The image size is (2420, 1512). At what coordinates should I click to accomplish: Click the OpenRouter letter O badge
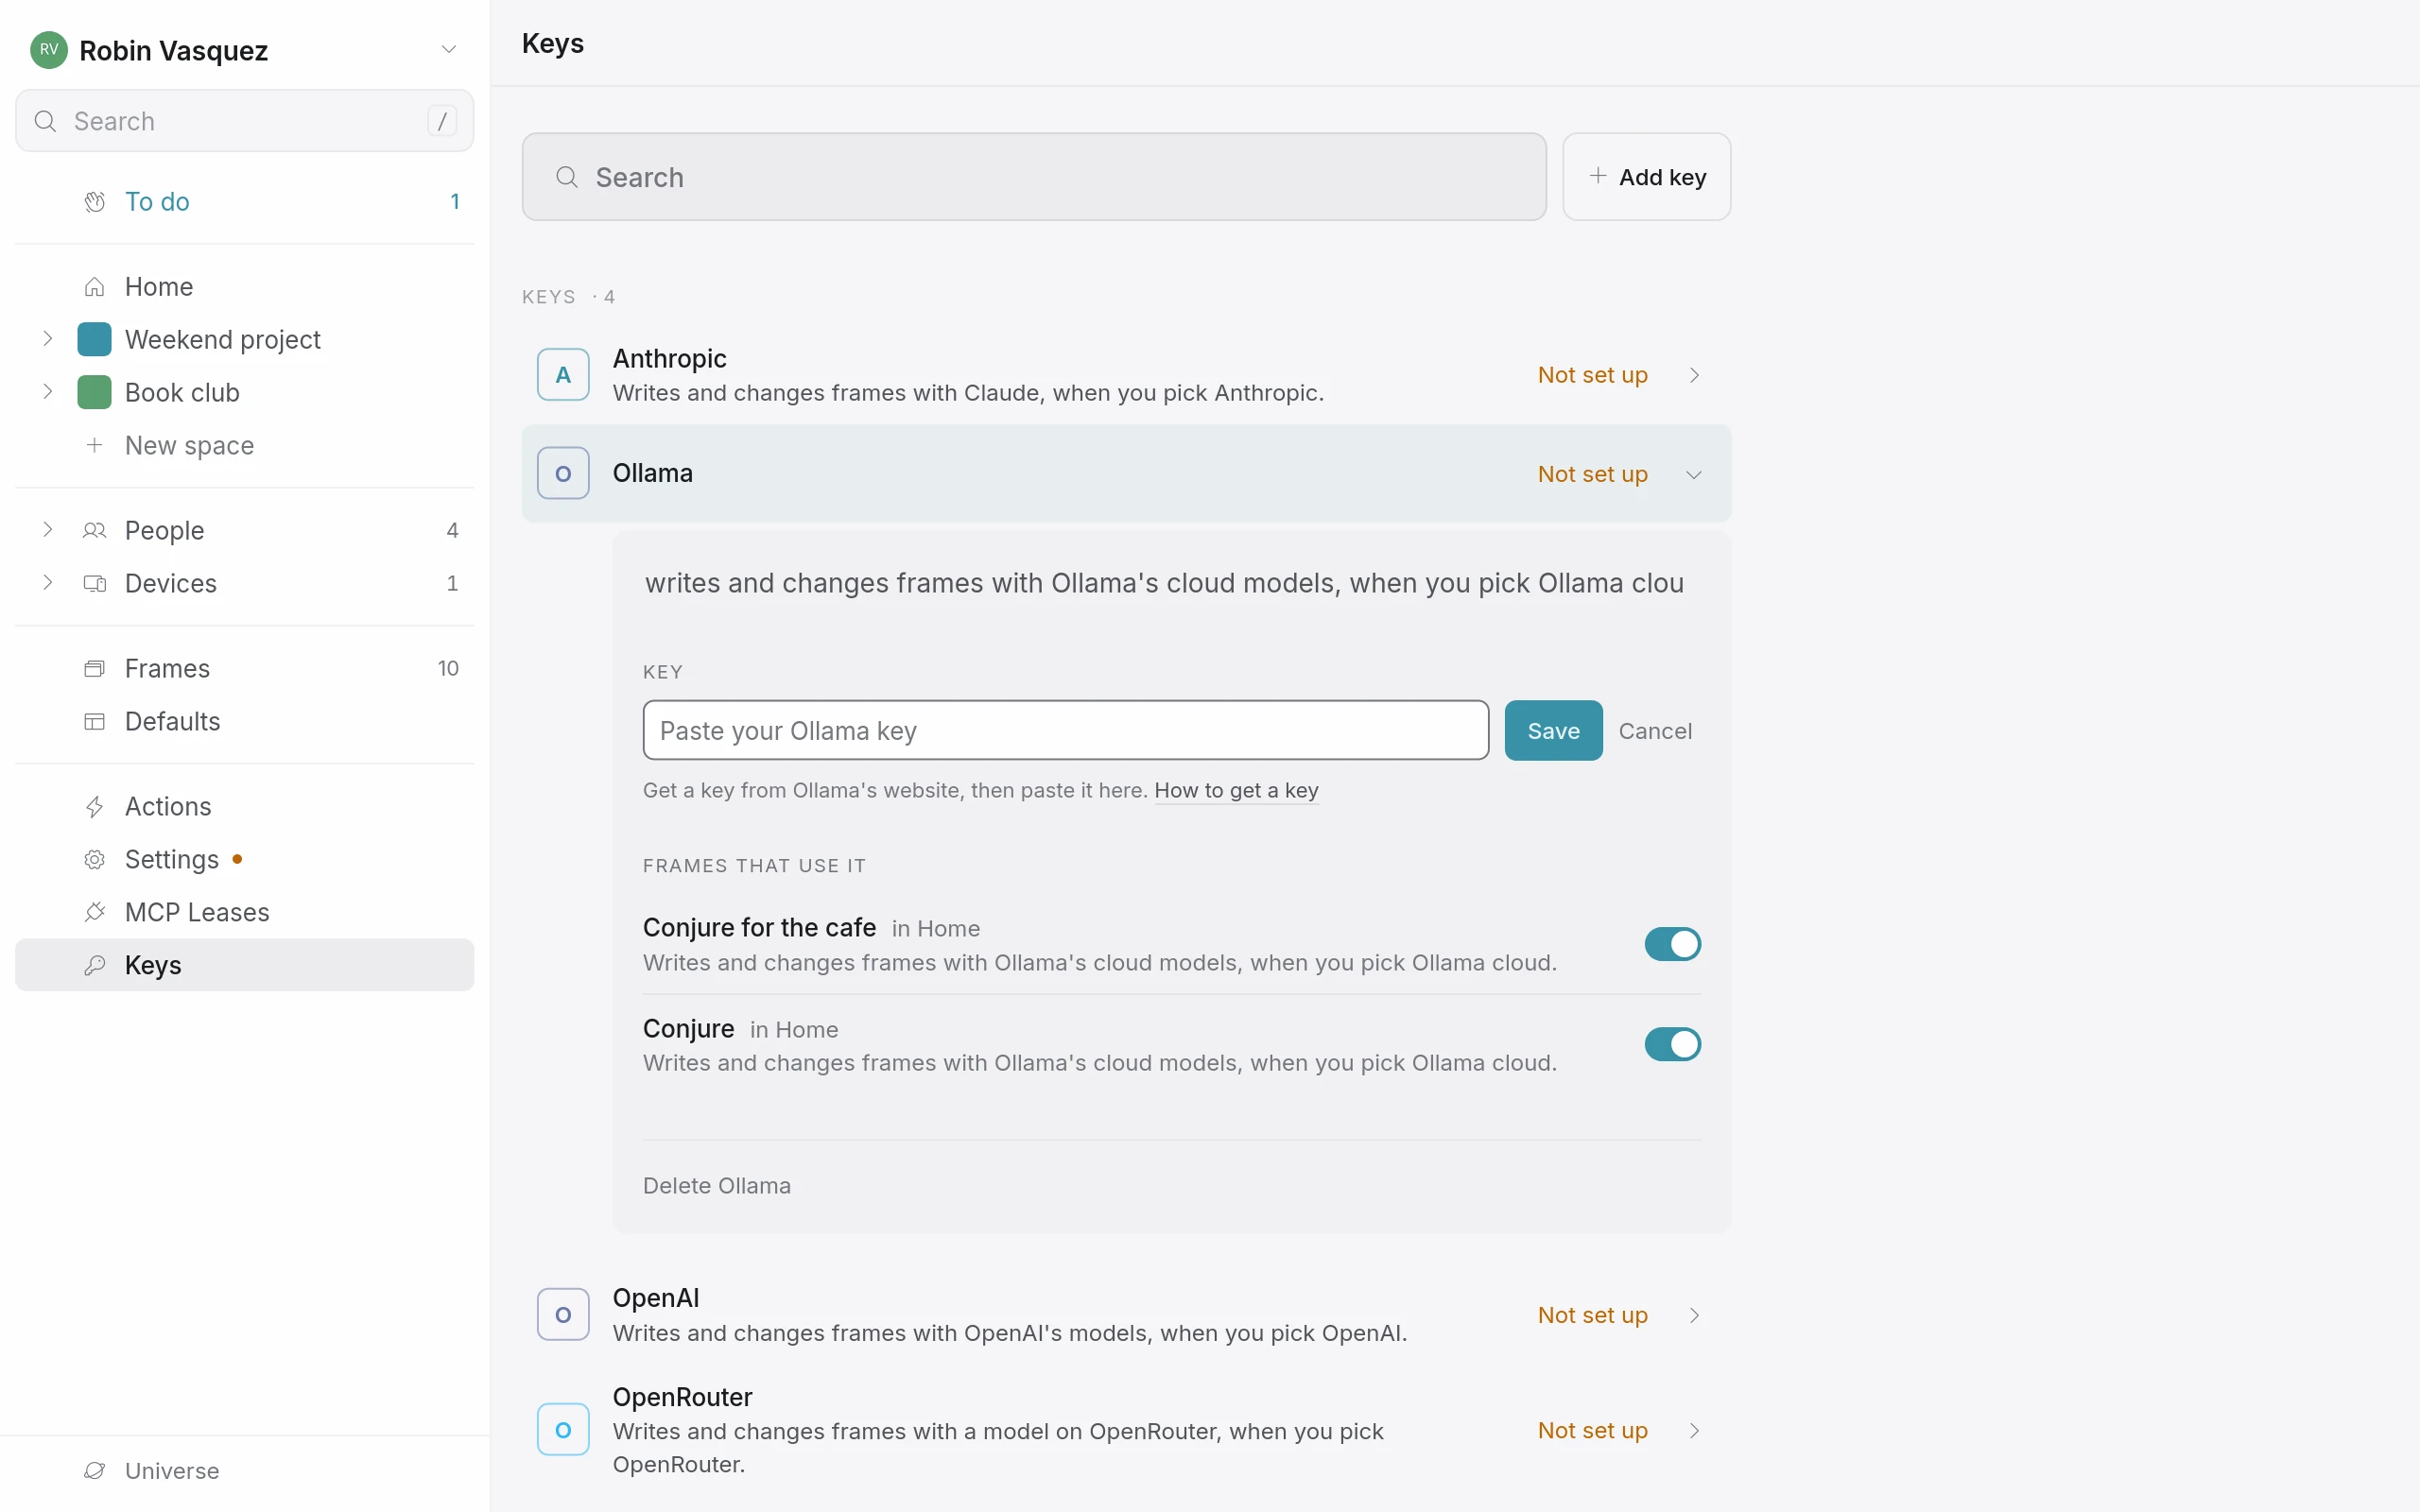click(x=563, y=1429)
